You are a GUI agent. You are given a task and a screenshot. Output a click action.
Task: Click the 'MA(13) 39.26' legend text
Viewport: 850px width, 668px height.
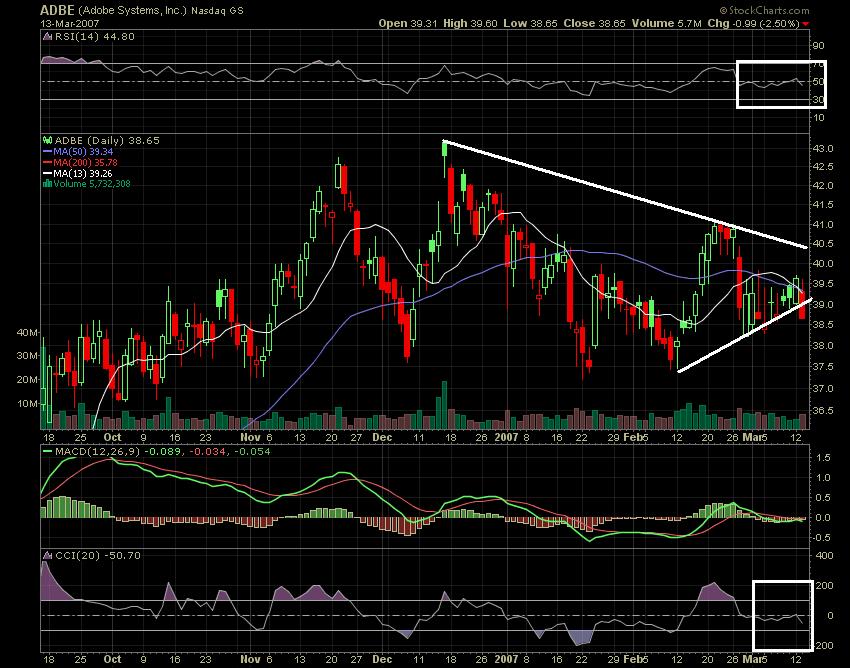(83, 174)
